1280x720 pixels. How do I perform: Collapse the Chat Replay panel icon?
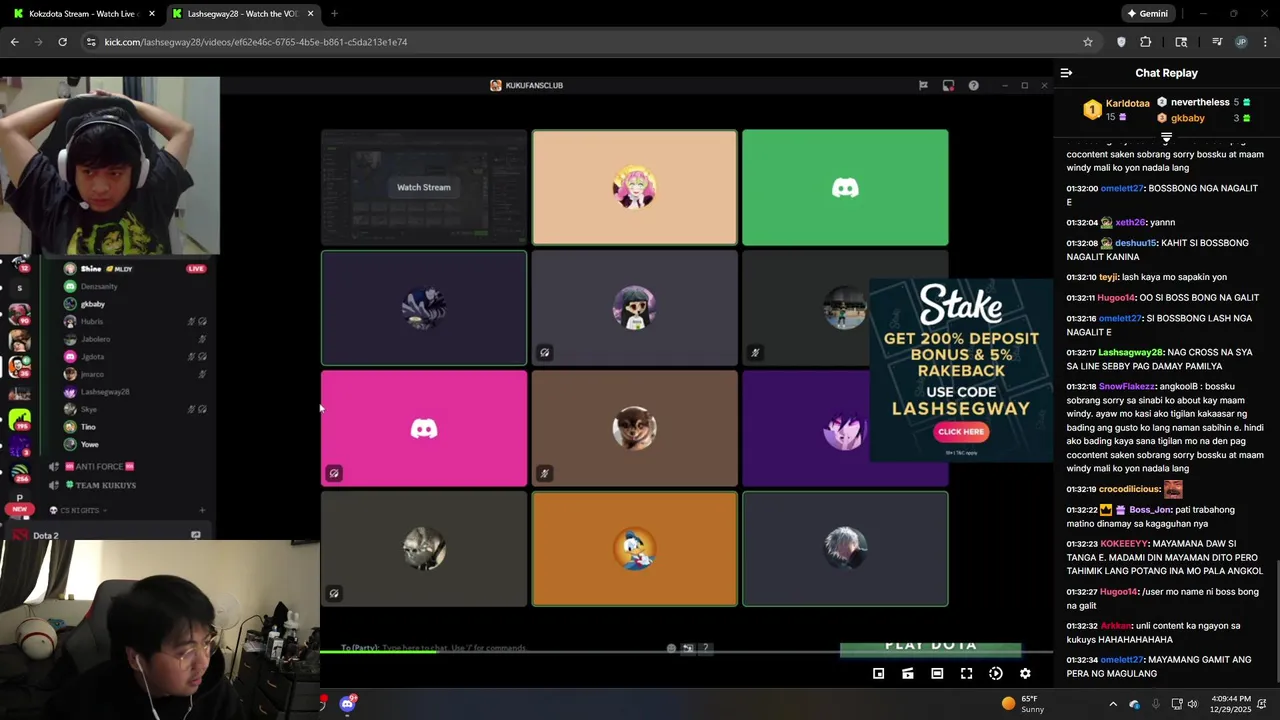point(1066,73)
